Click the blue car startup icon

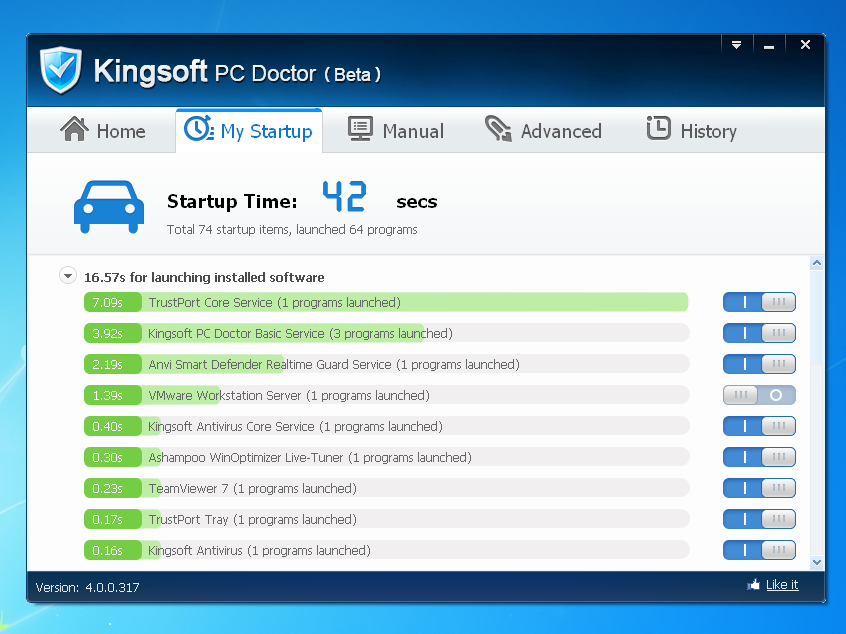tap(109, 207)
